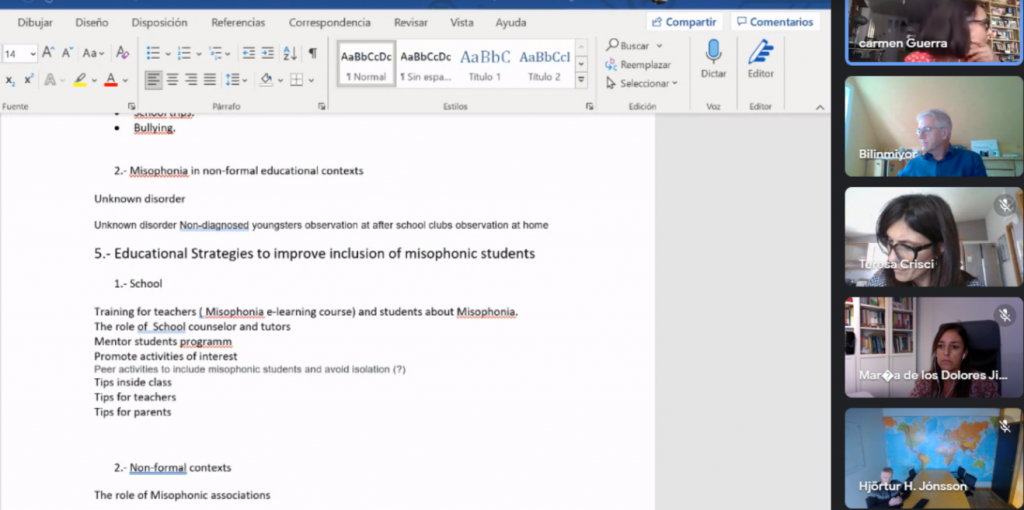Select the Teresa Crisci video tile
This screenshot has width=1024, height=510.
click(x=934, y=237)
